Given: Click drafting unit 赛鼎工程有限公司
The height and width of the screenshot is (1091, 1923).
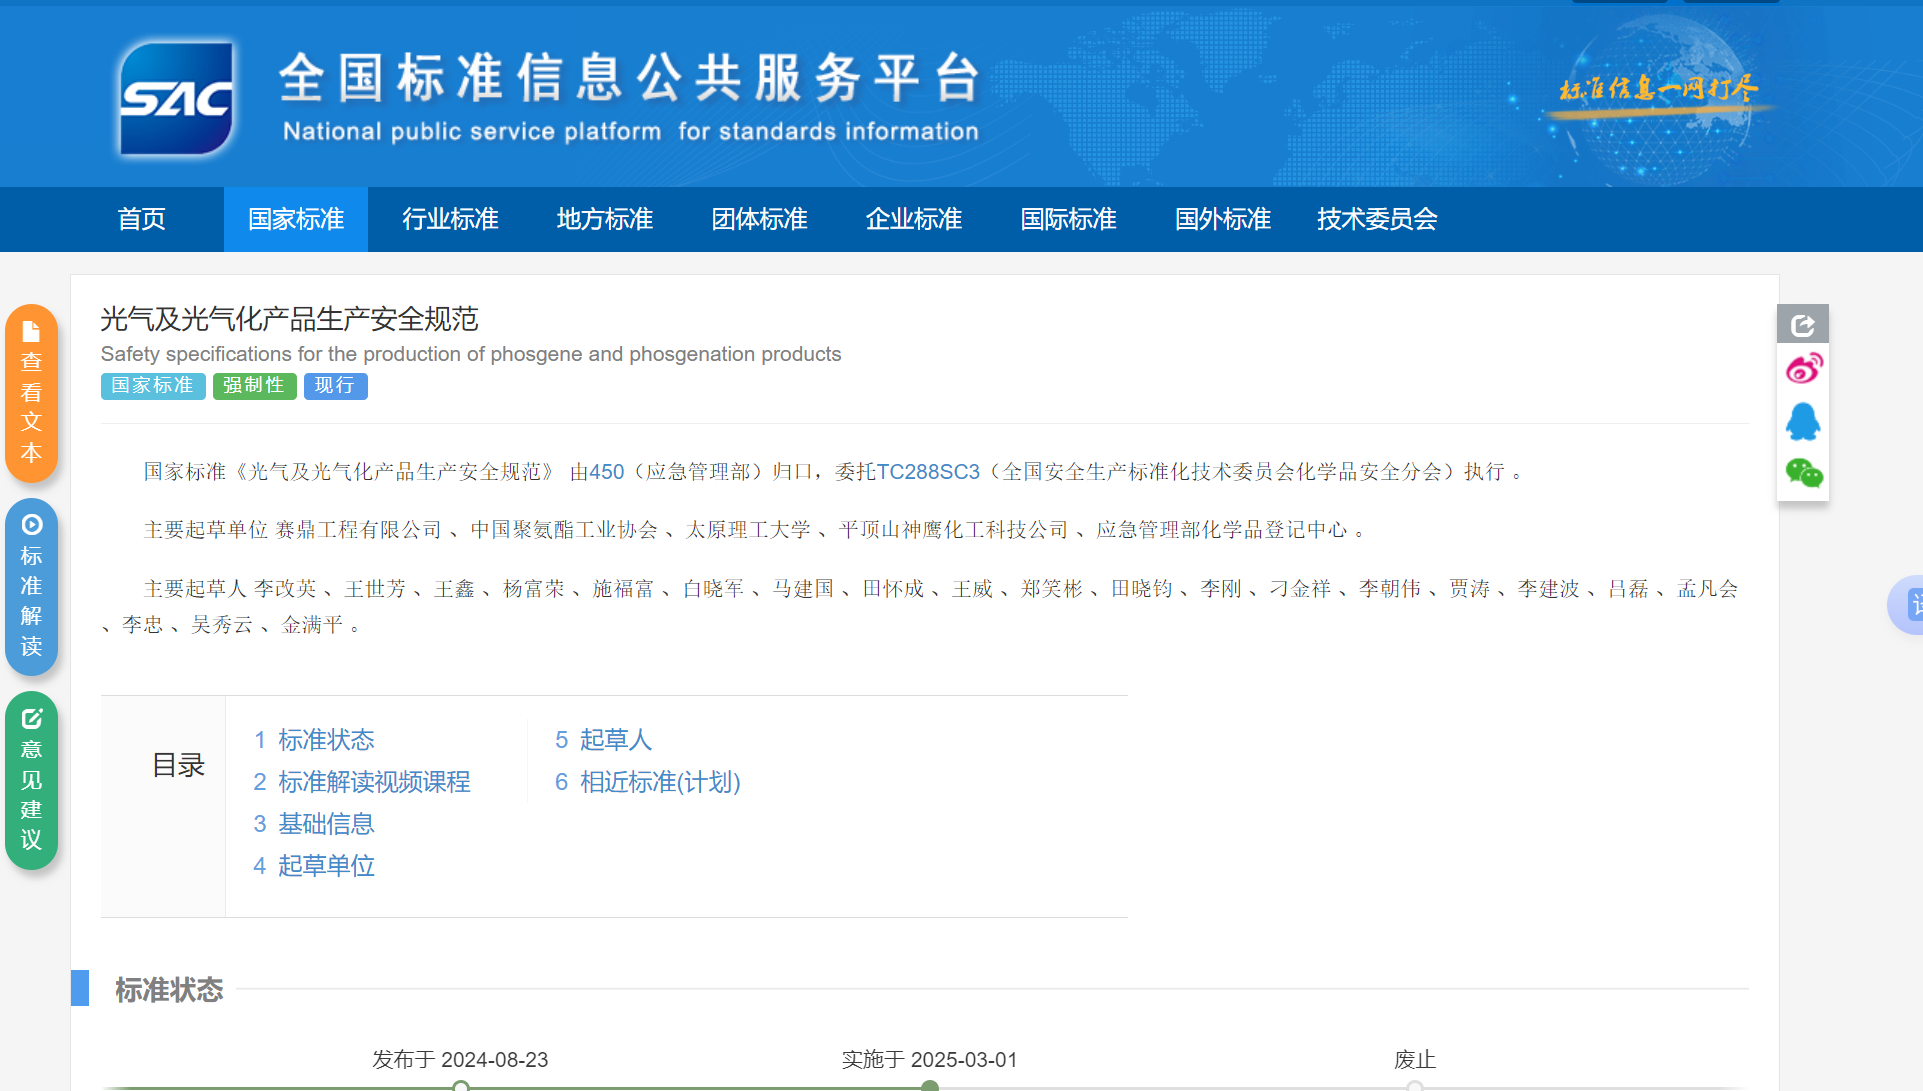Looking at the screenshot, I should tap(359, 530).
